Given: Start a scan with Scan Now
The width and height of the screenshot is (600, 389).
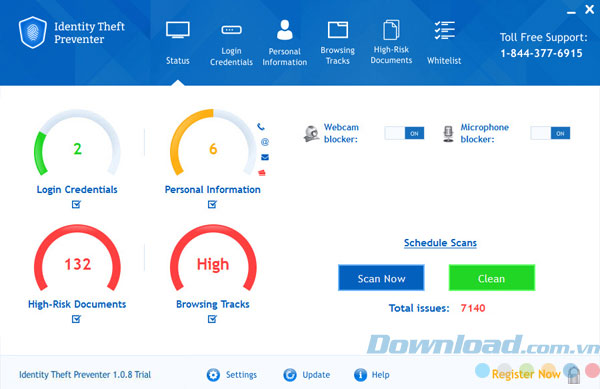Looking at the screenshot, I should [381, 278].
